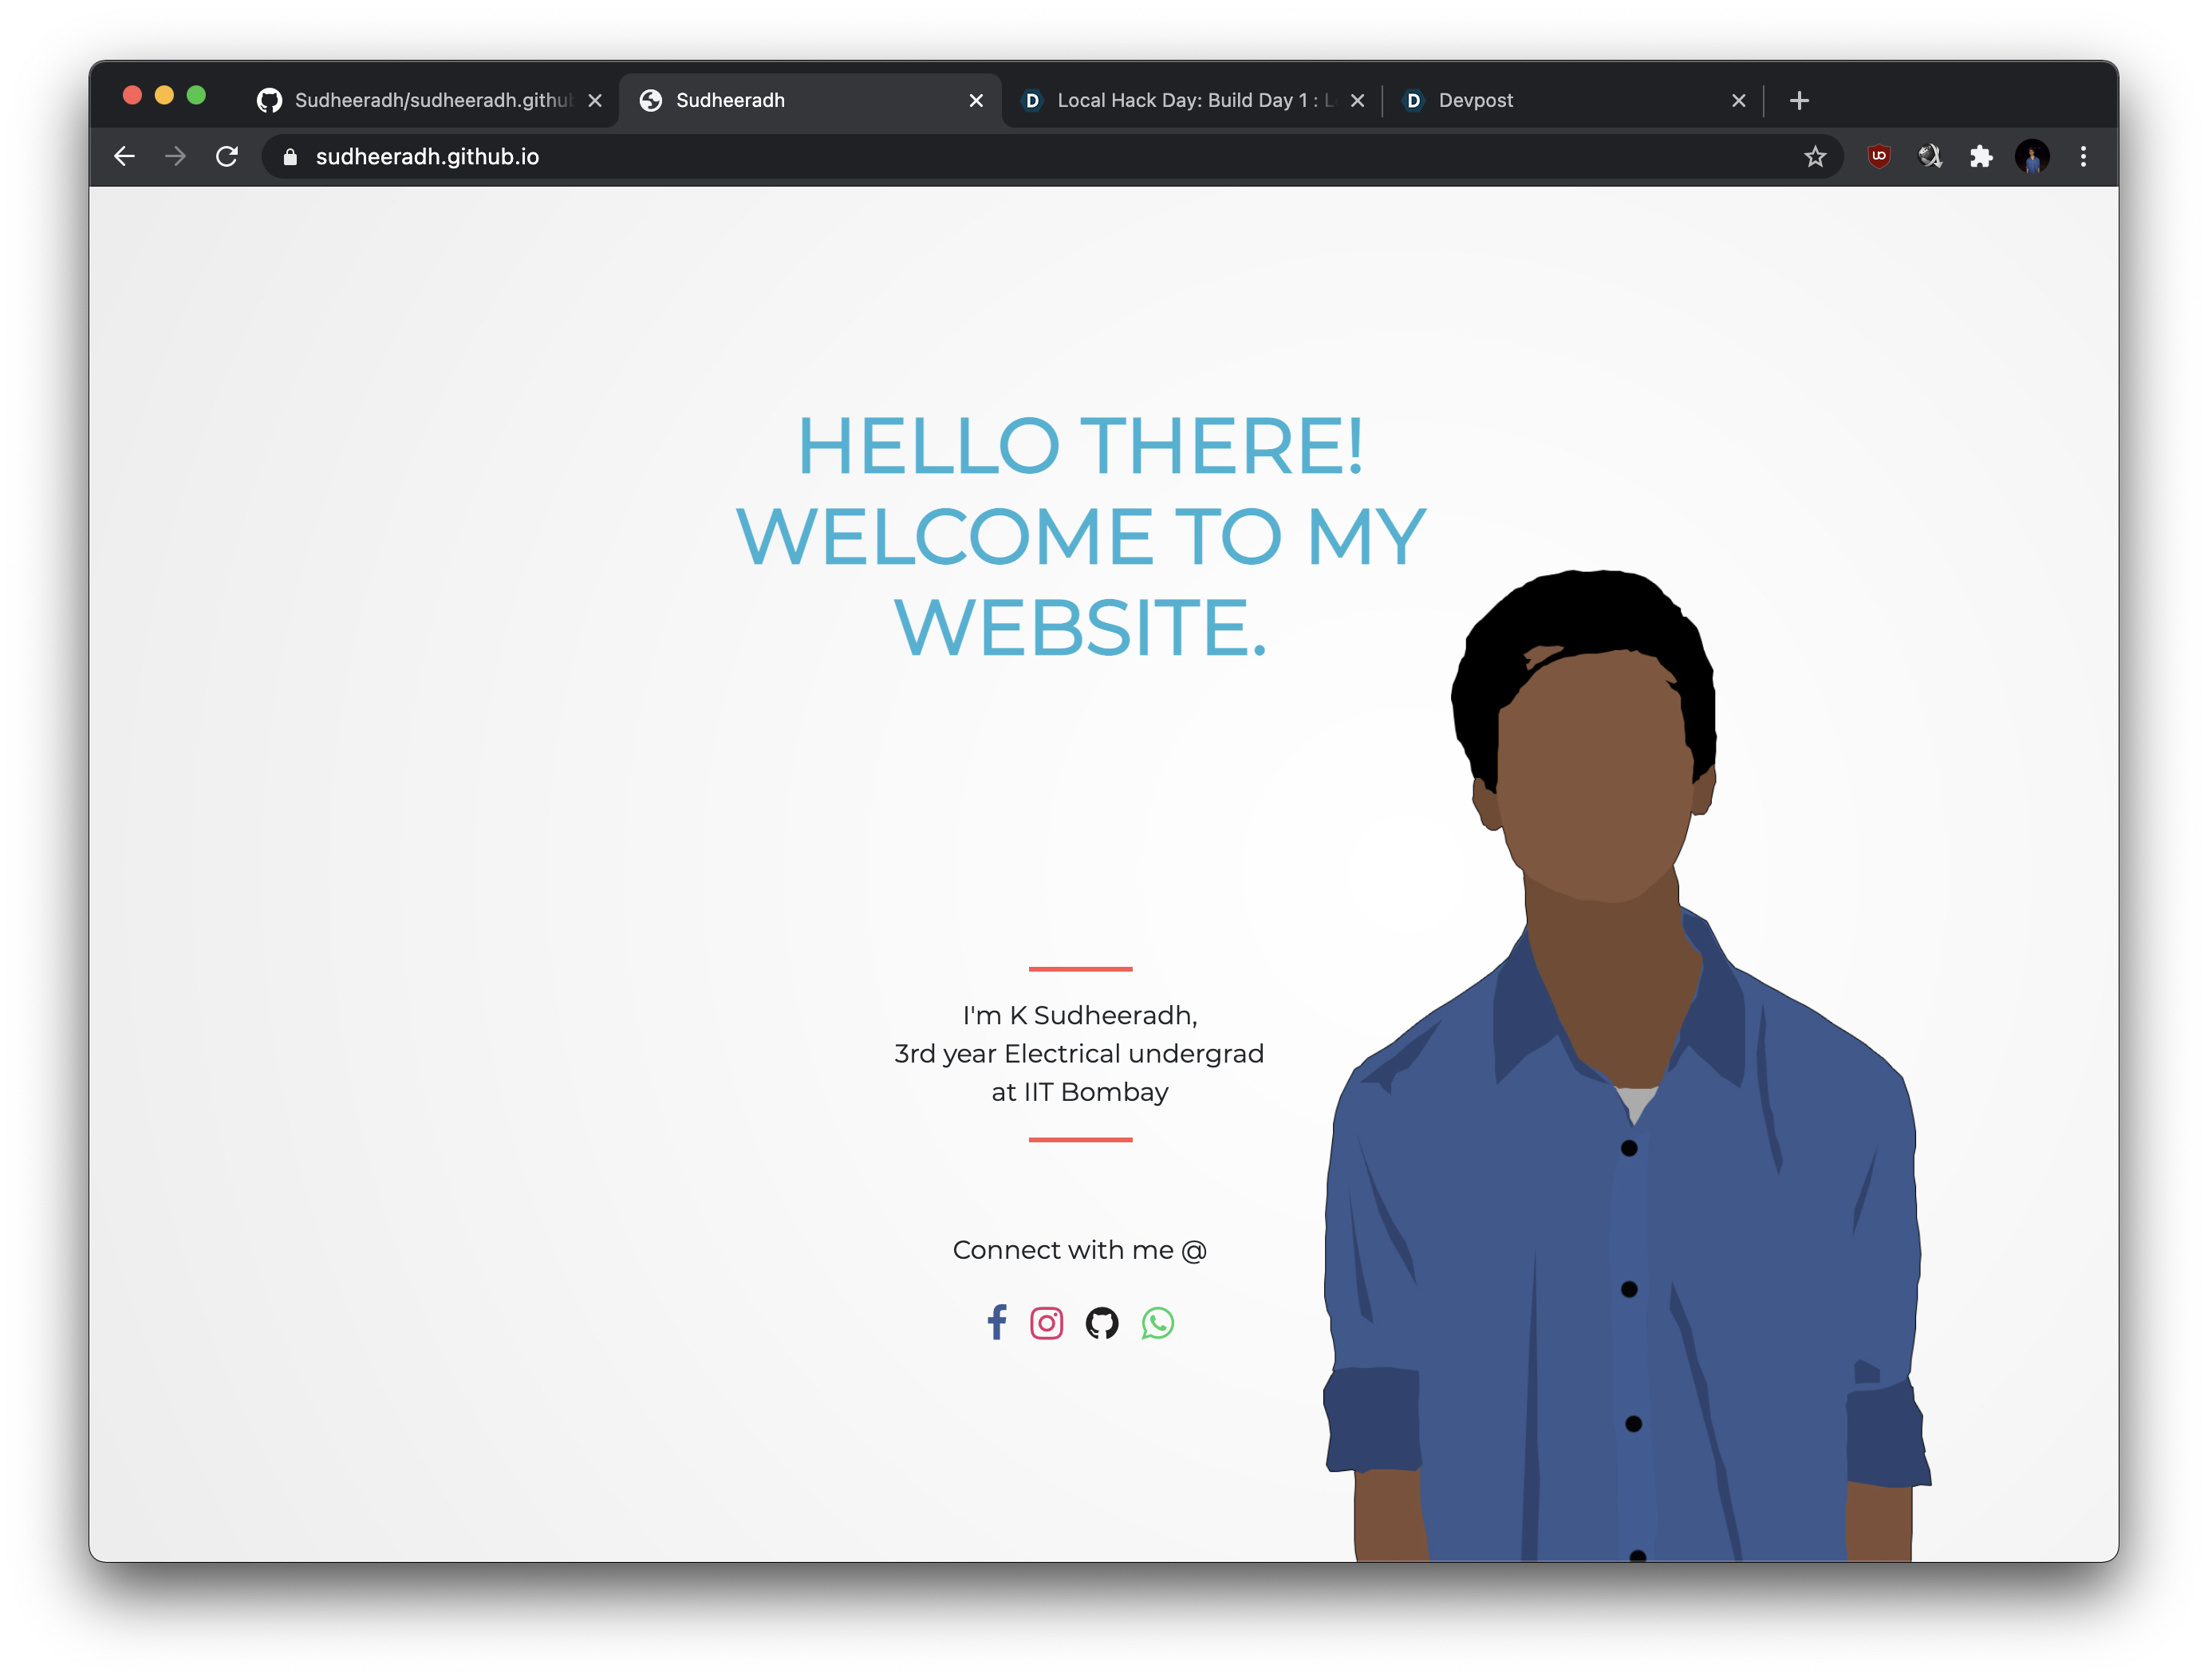Open the Instagram profile icon
Viewport: 2208px width, 1680px height.
[1046, 1323]
